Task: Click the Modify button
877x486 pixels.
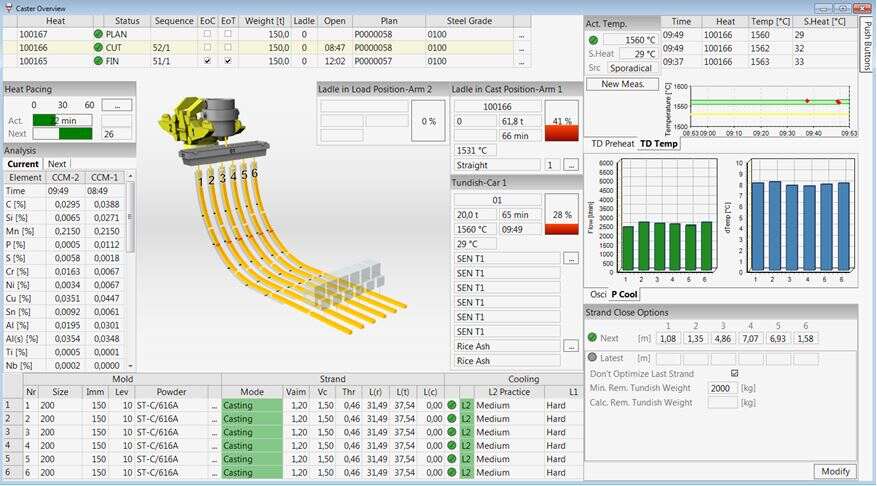Action: [832, 471]
